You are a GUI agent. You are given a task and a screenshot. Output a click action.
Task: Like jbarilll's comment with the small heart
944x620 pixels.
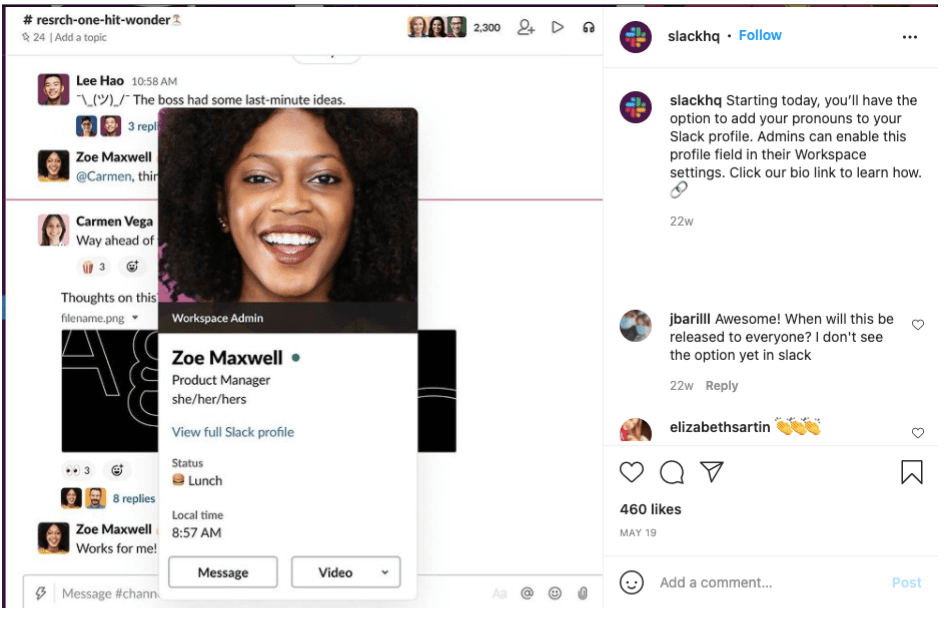(918, 325)
